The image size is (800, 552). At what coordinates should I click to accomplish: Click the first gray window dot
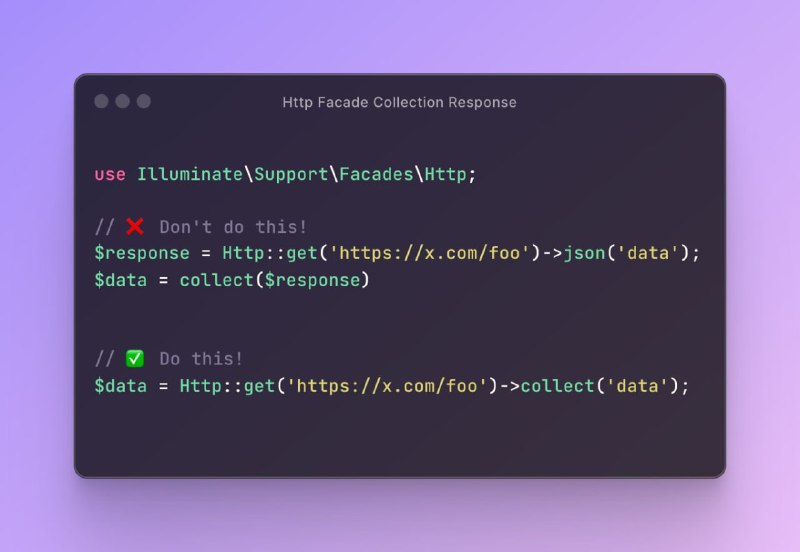click(102, 101)
